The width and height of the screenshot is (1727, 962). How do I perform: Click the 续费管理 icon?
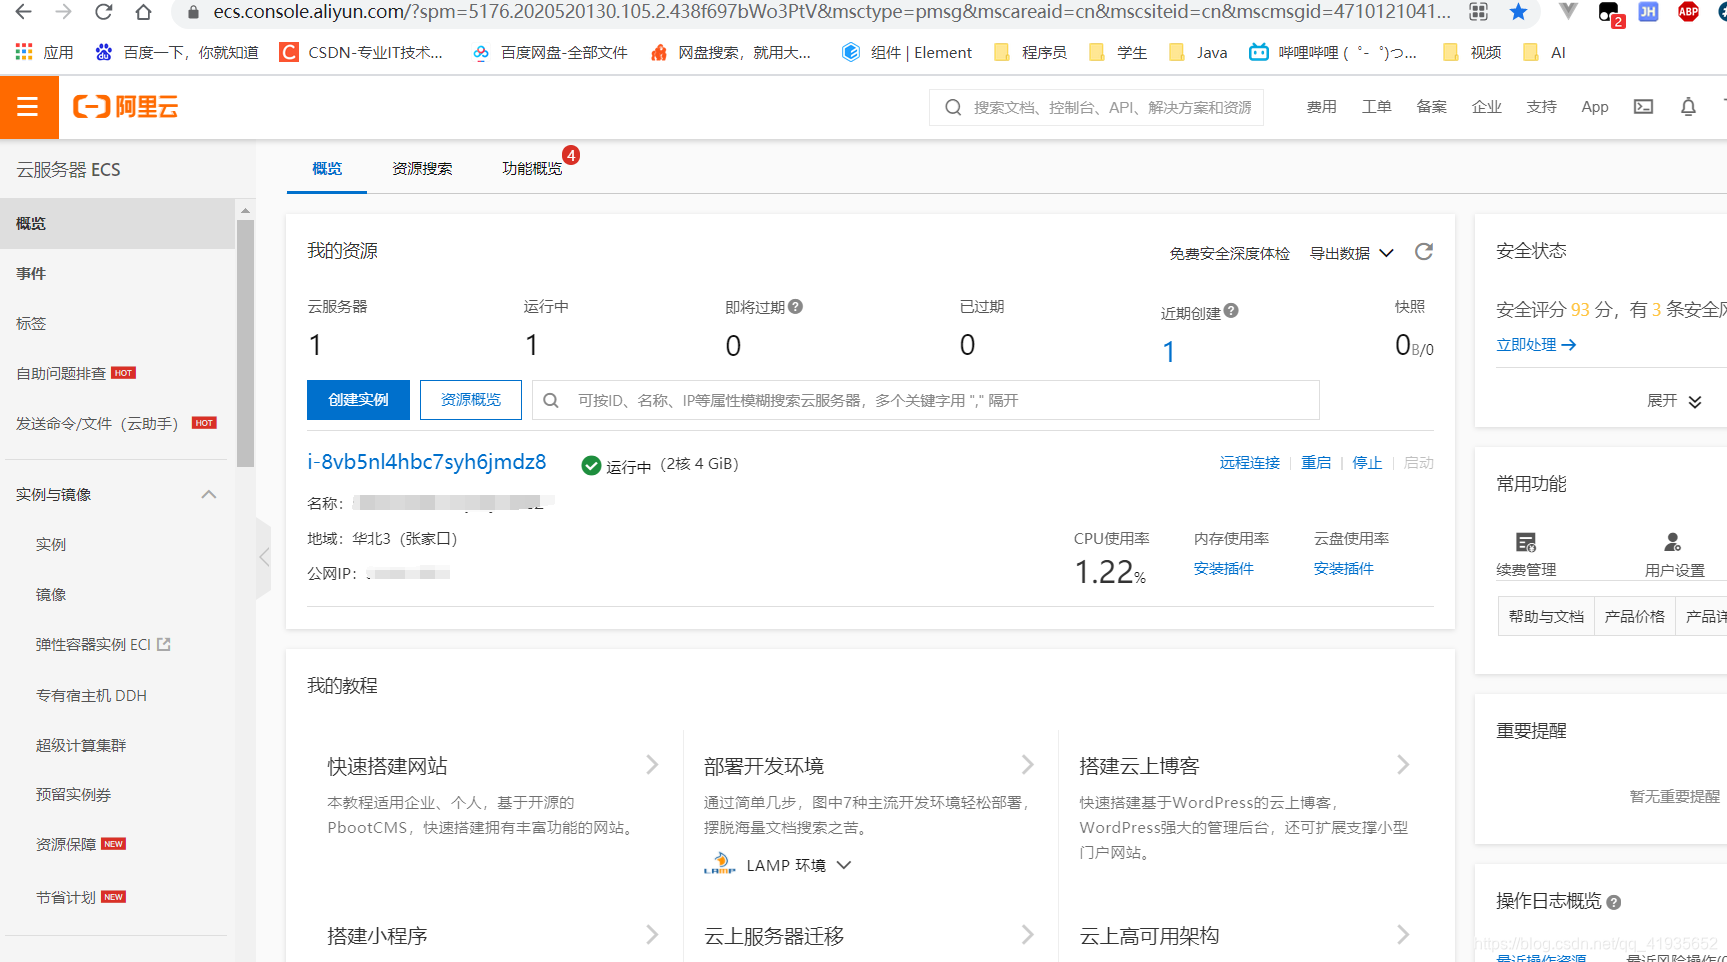click(1526, 542)
